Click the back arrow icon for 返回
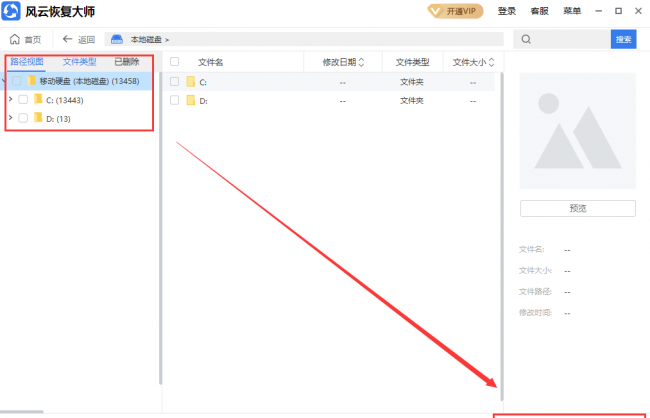This screenshot has height=418, width=650. coord(67,39)
